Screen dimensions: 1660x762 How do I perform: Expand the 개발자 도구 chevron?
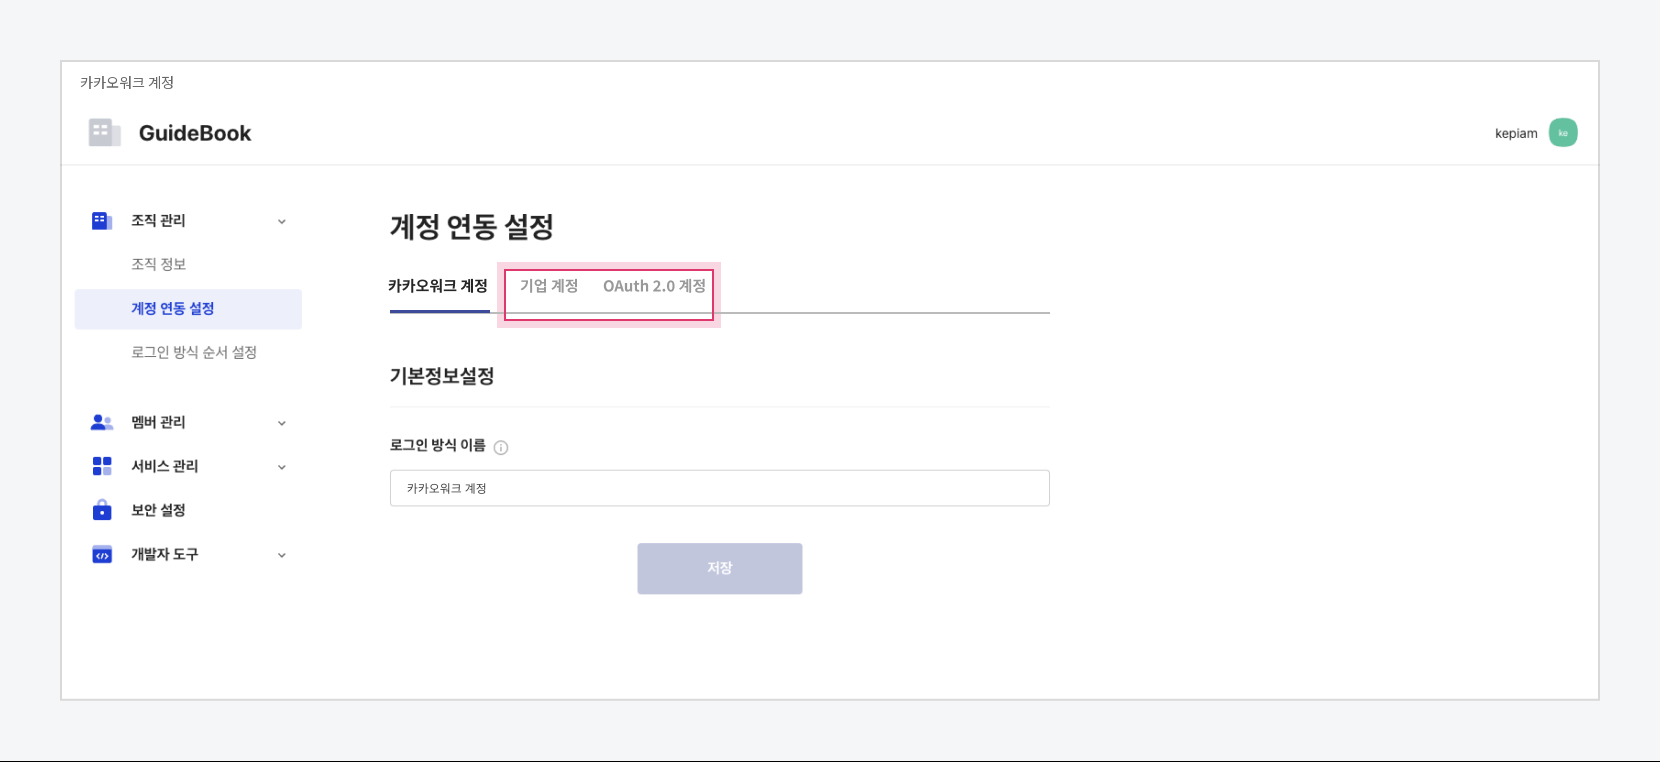pos(282,555)
